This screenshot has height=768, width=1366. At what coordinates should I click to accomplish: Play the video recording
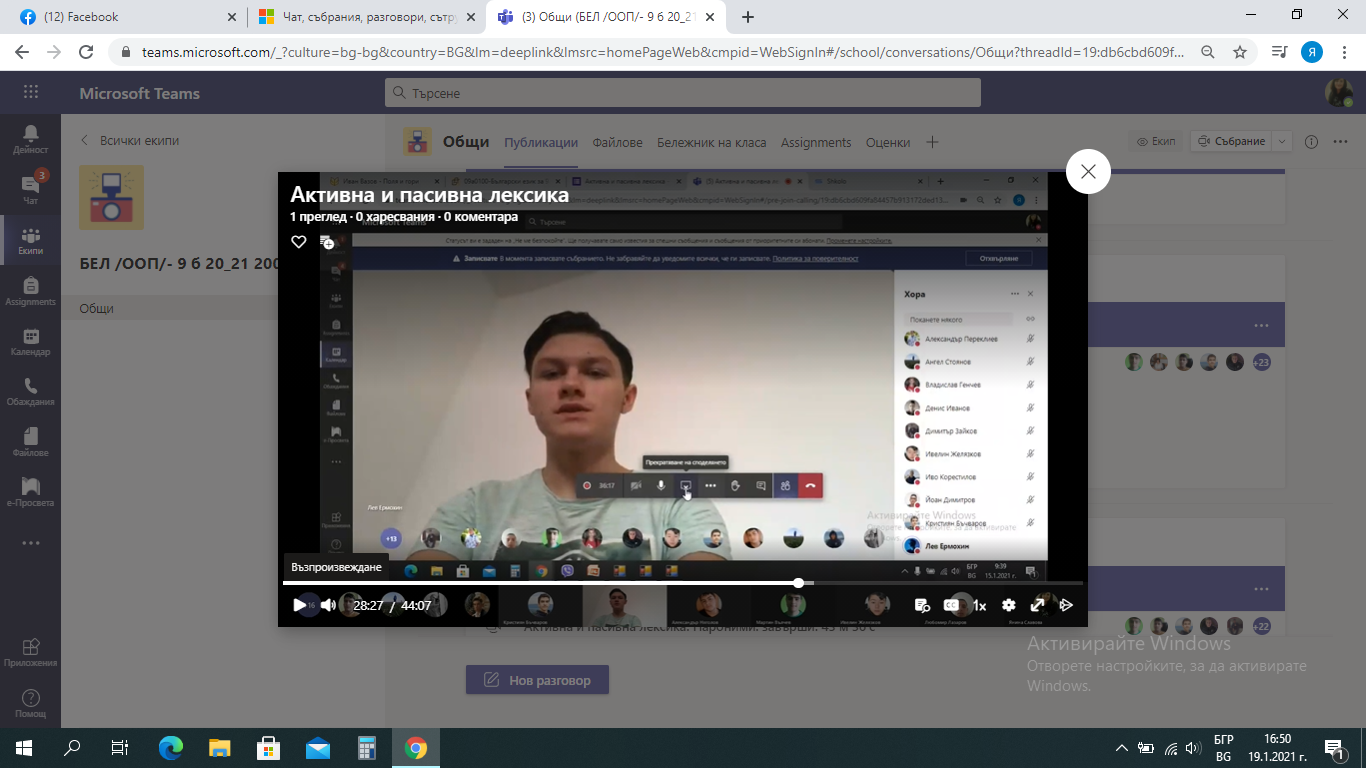pos(299,605)
